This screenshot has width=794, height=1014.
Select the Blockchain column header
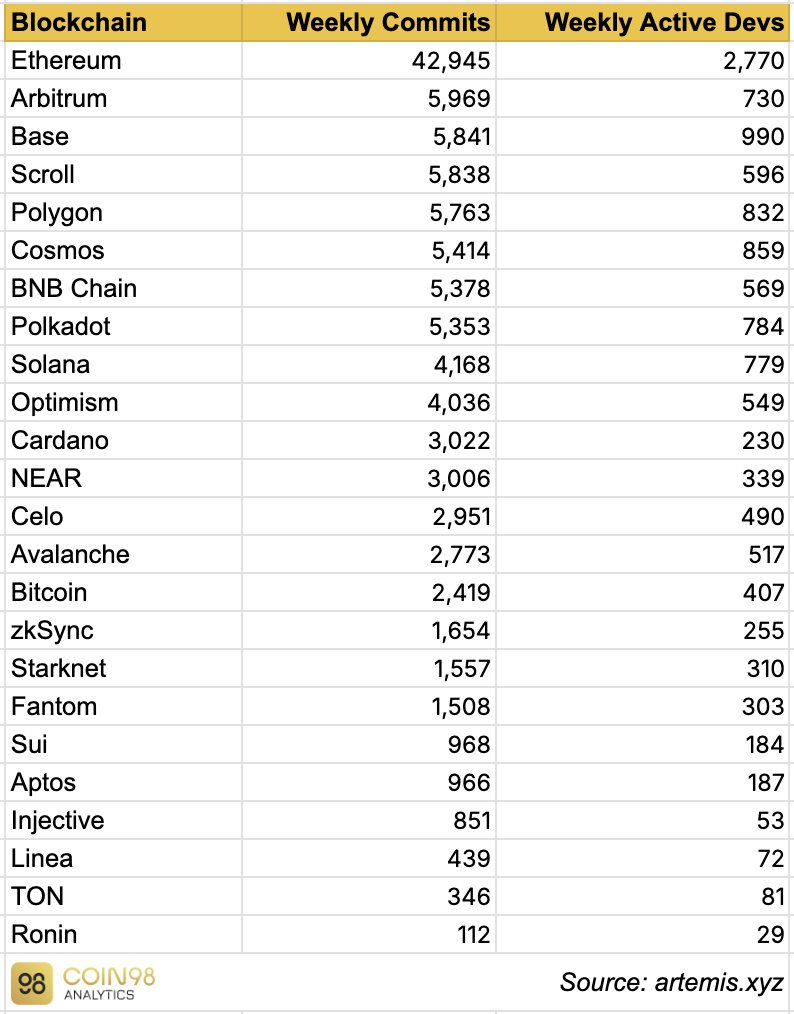coord(79,22)
